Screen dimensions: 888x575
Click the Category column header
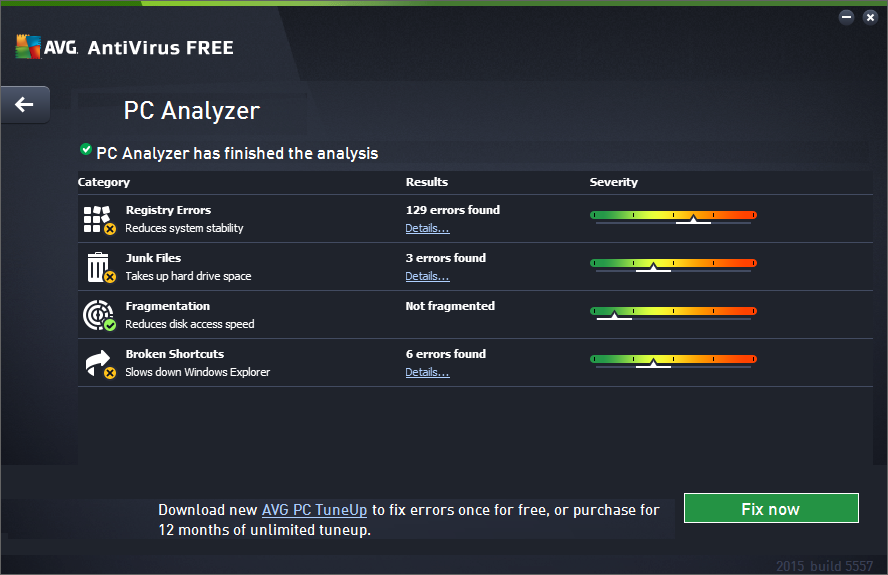104,182
